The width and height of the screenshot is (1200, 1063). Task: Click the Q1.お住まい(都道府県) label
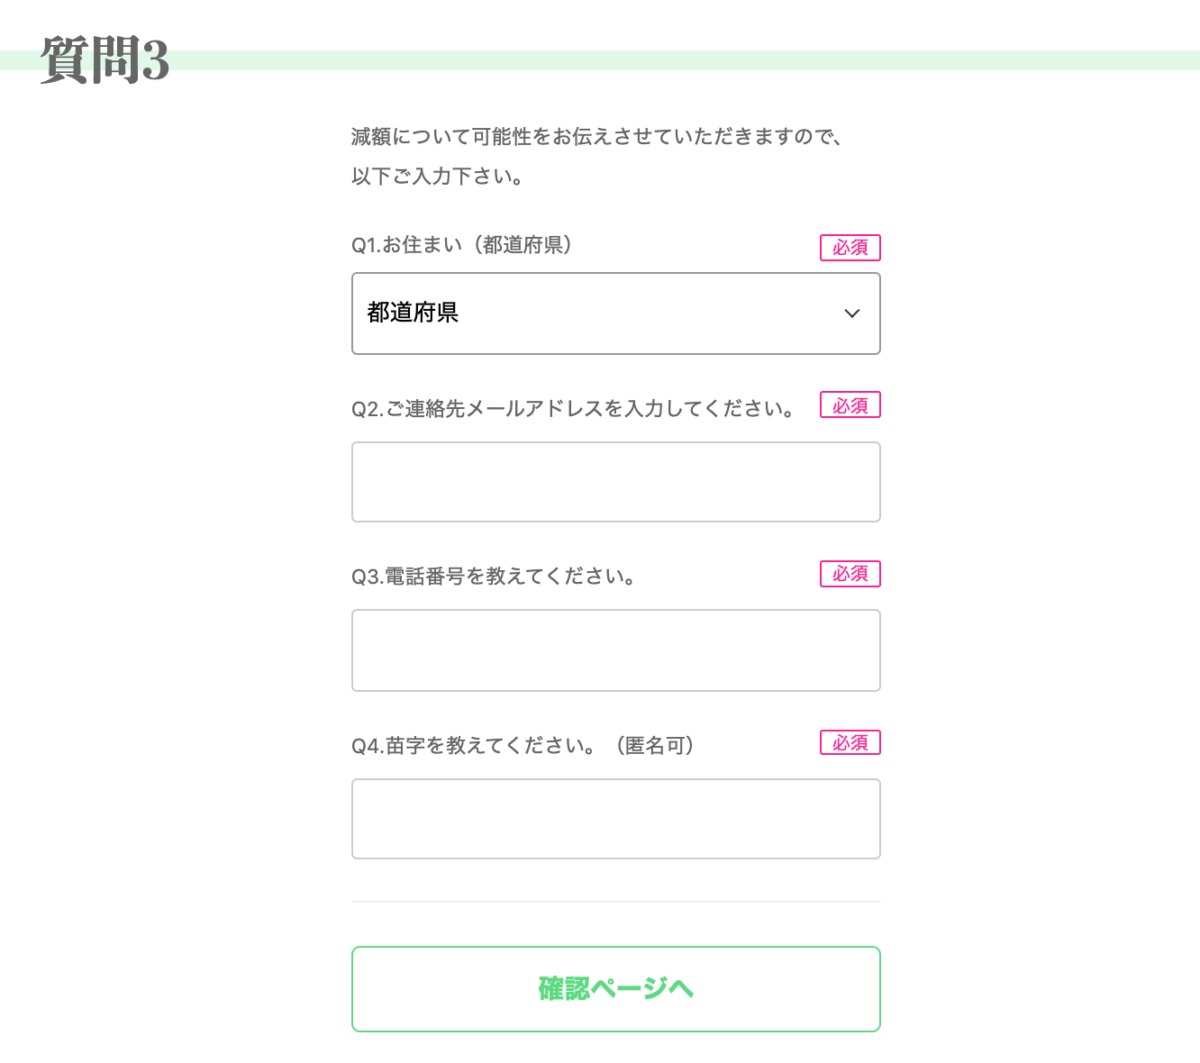pyautogui.click(x=462, y=245)
